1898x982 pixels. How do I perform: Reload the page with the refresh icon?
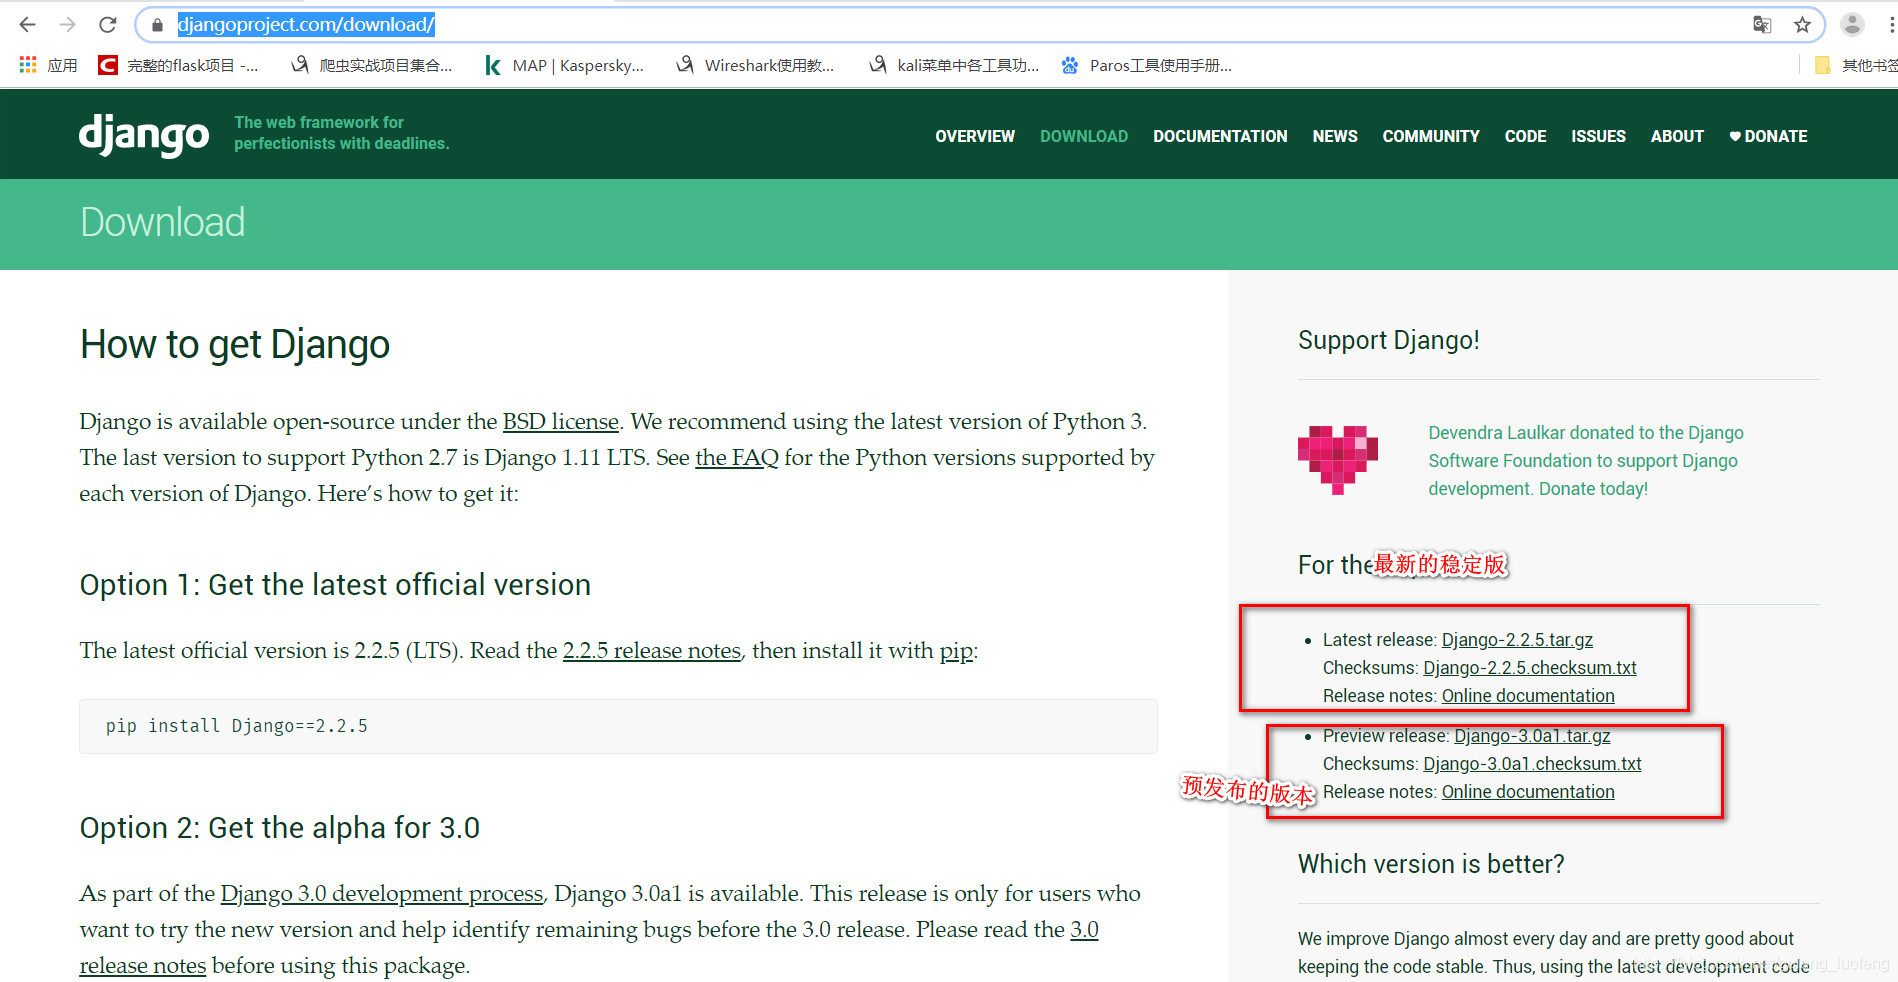pyautogui.click(x=108, y=25)
